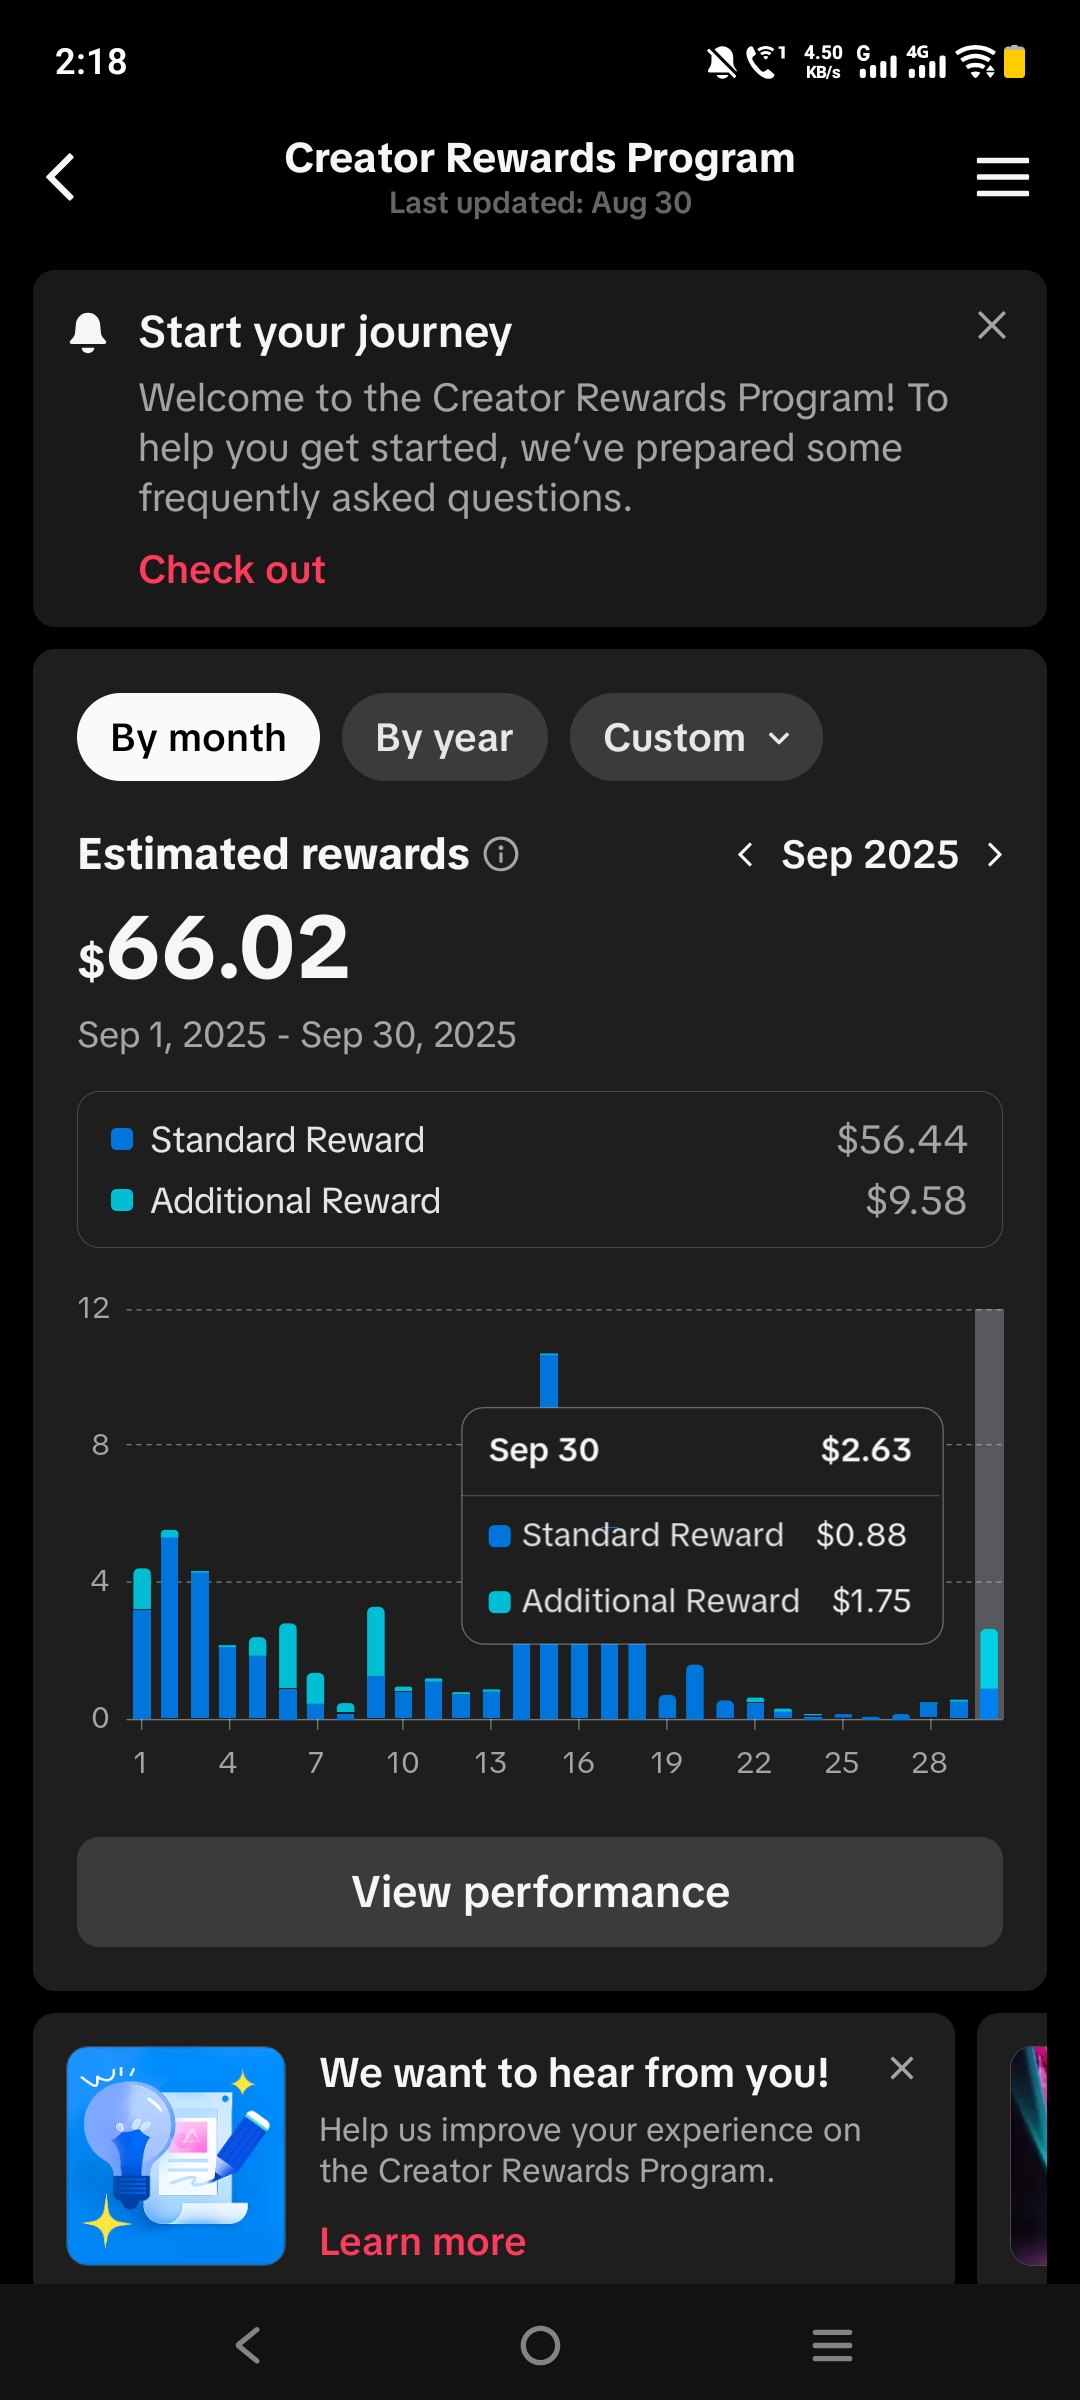Open the hamburger menu icon
The height and width of the screenshot is (2400, 1080).
(1002, 177)
